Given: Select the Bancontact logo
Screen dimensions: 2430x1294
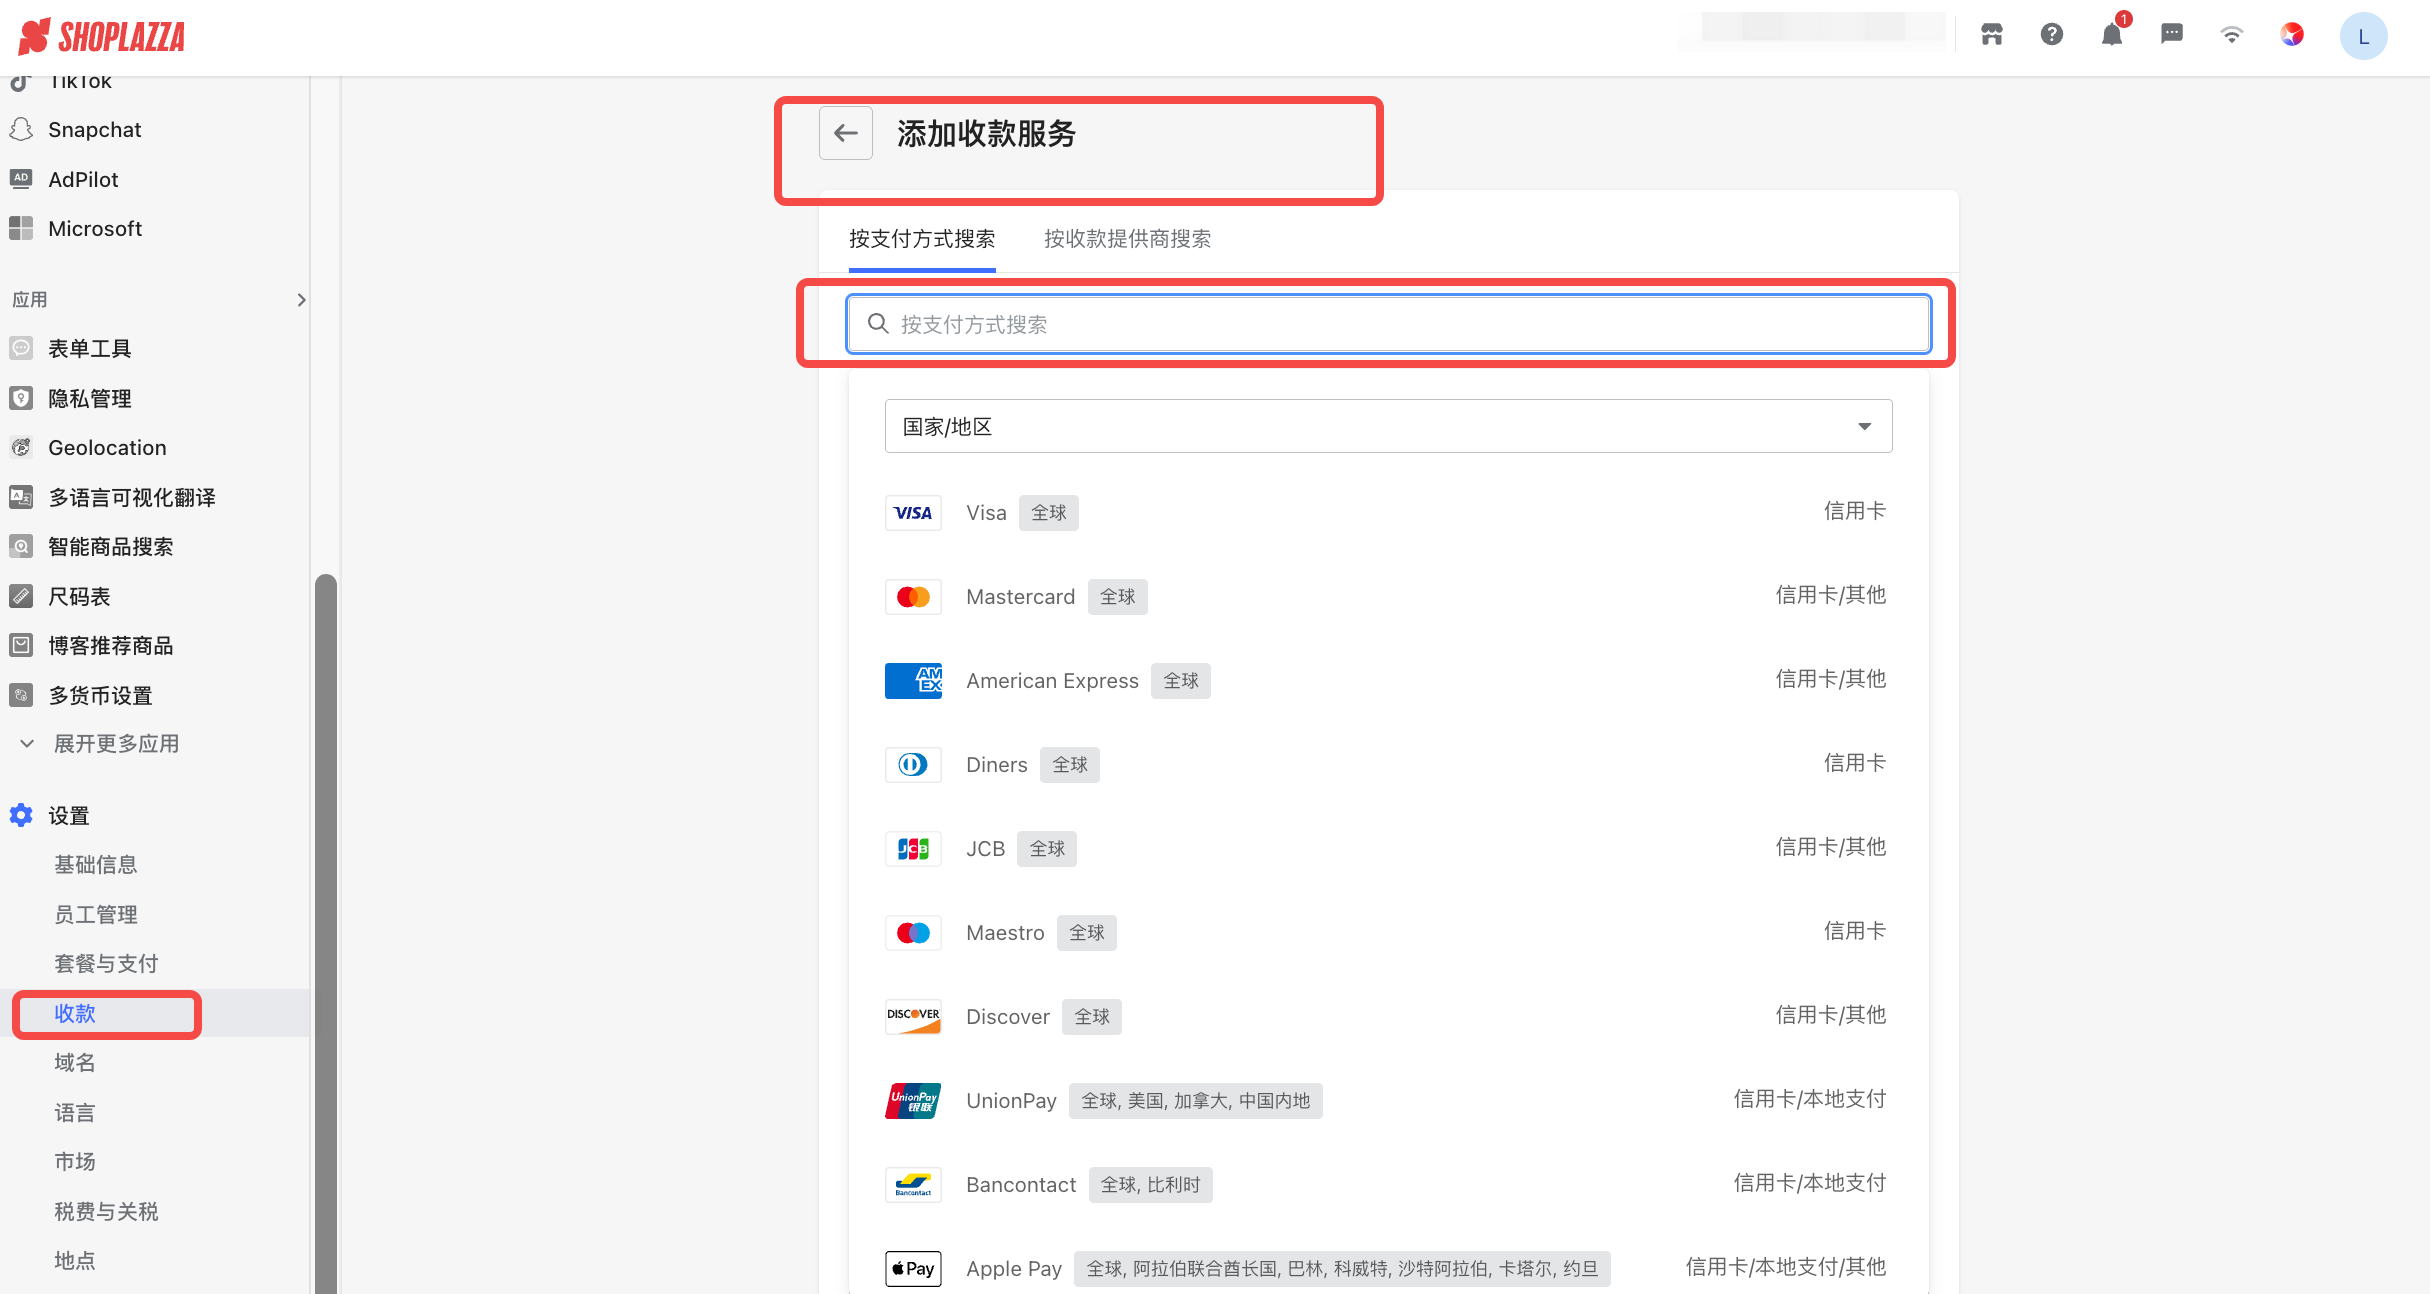Looking at the screenshot, I should (x=913, y=1185).
